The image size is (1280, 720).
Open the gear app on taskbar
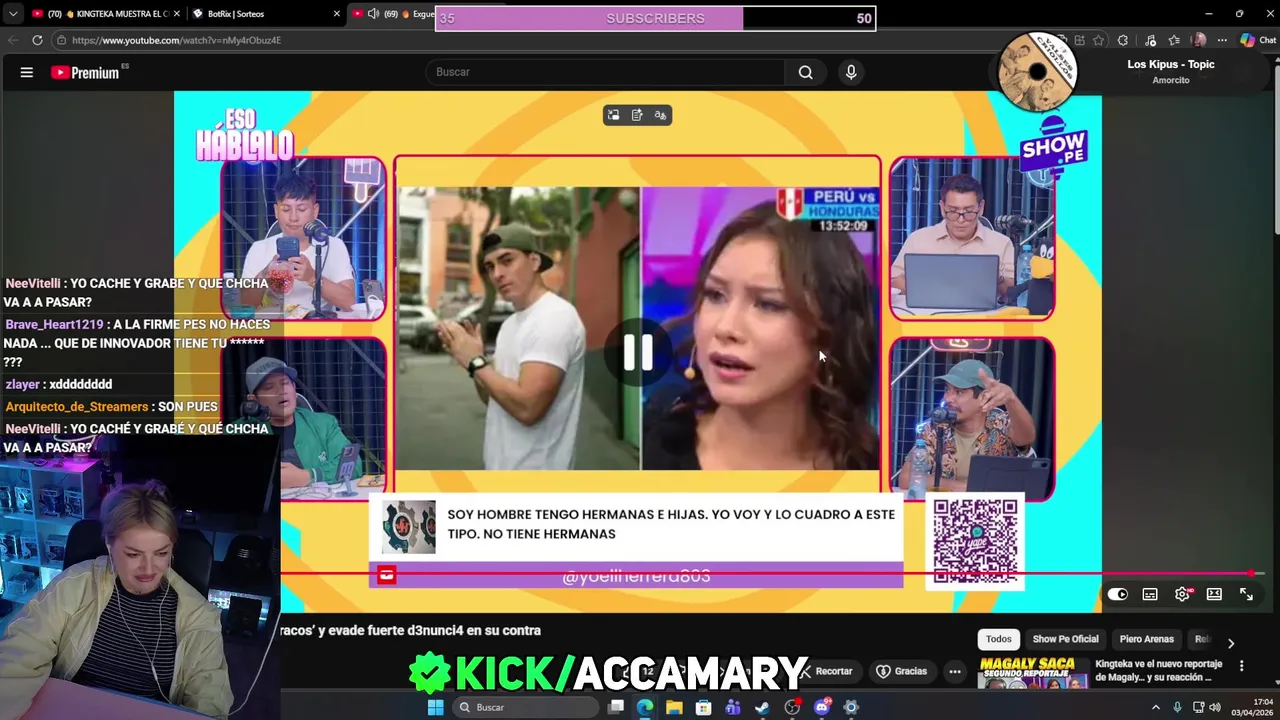click(x=851, y=707)
